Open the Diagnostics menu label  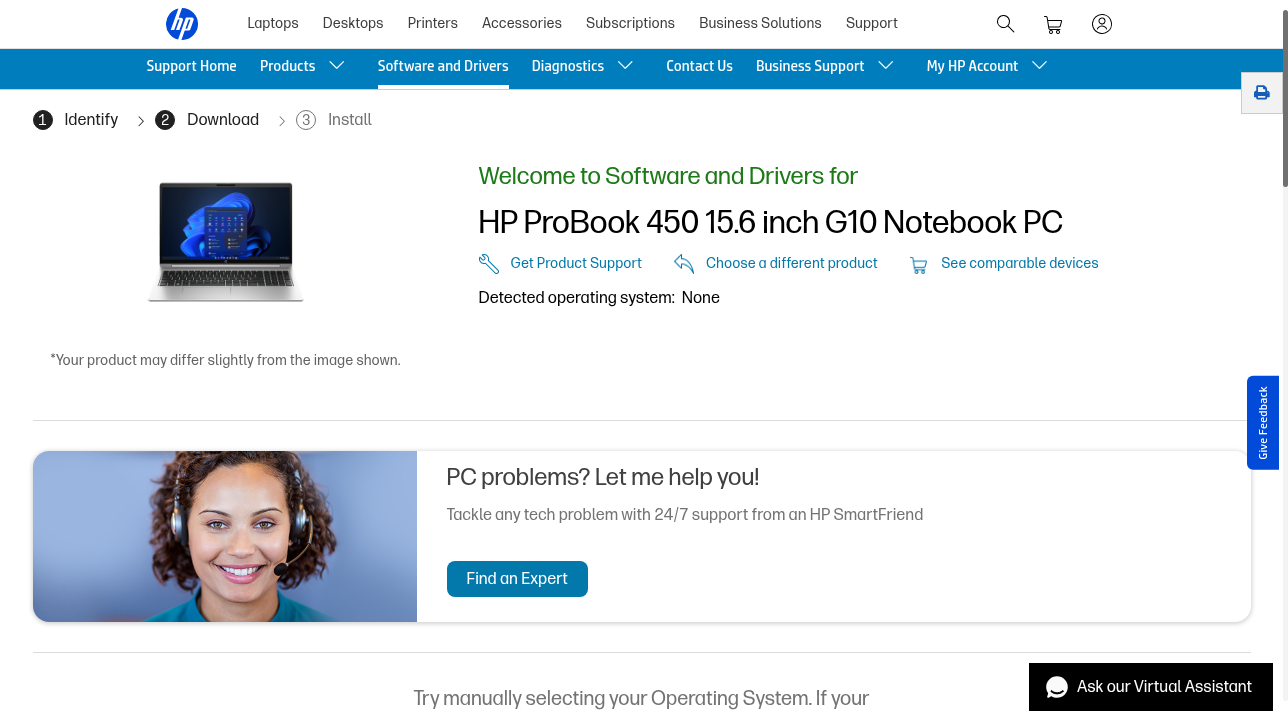click(567, 66)
